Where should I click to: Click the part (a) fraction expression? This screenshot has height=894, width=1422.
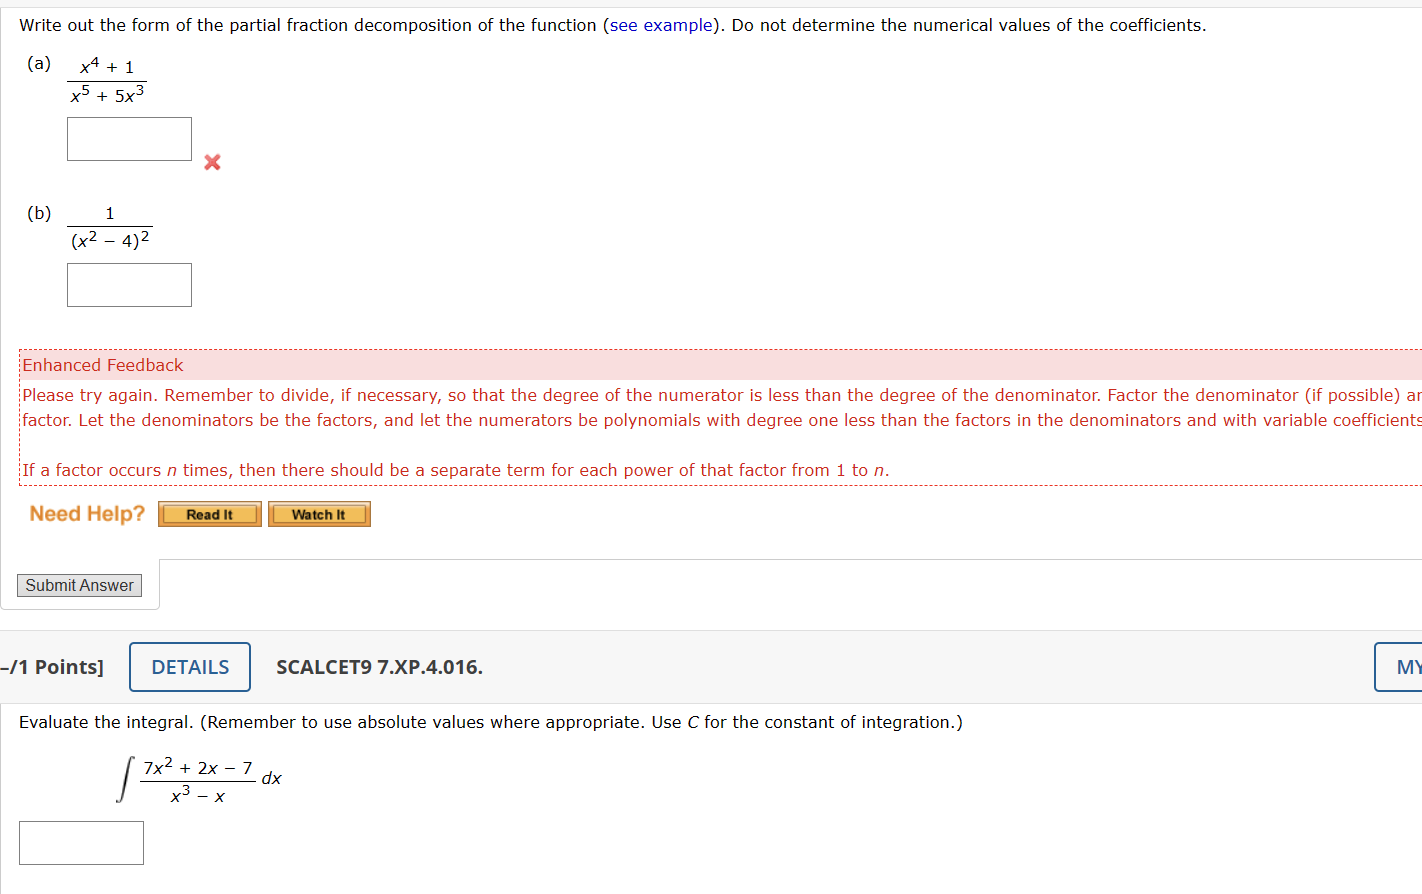[107, 80]
